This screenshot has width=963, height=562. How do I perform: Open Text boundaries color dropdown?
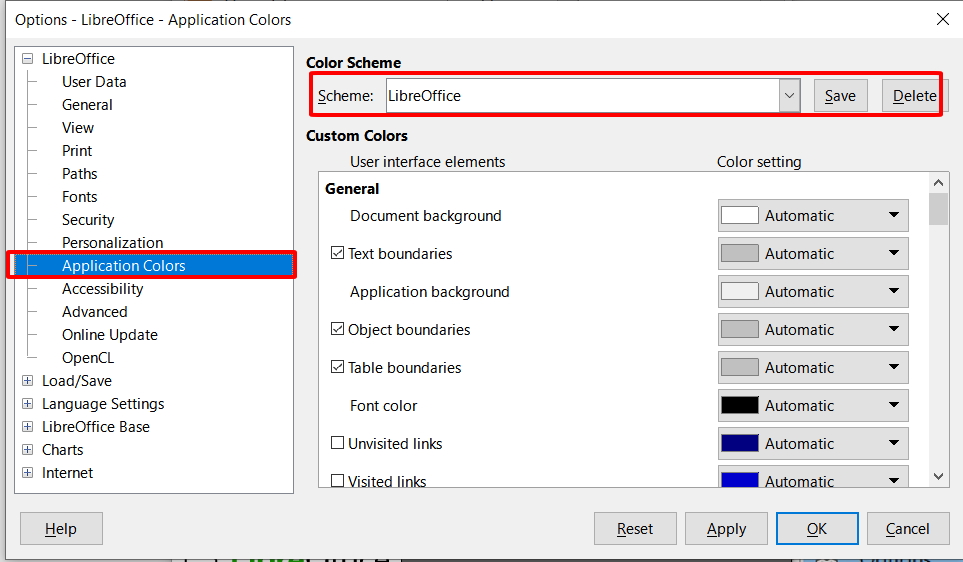tap(813, 254)
